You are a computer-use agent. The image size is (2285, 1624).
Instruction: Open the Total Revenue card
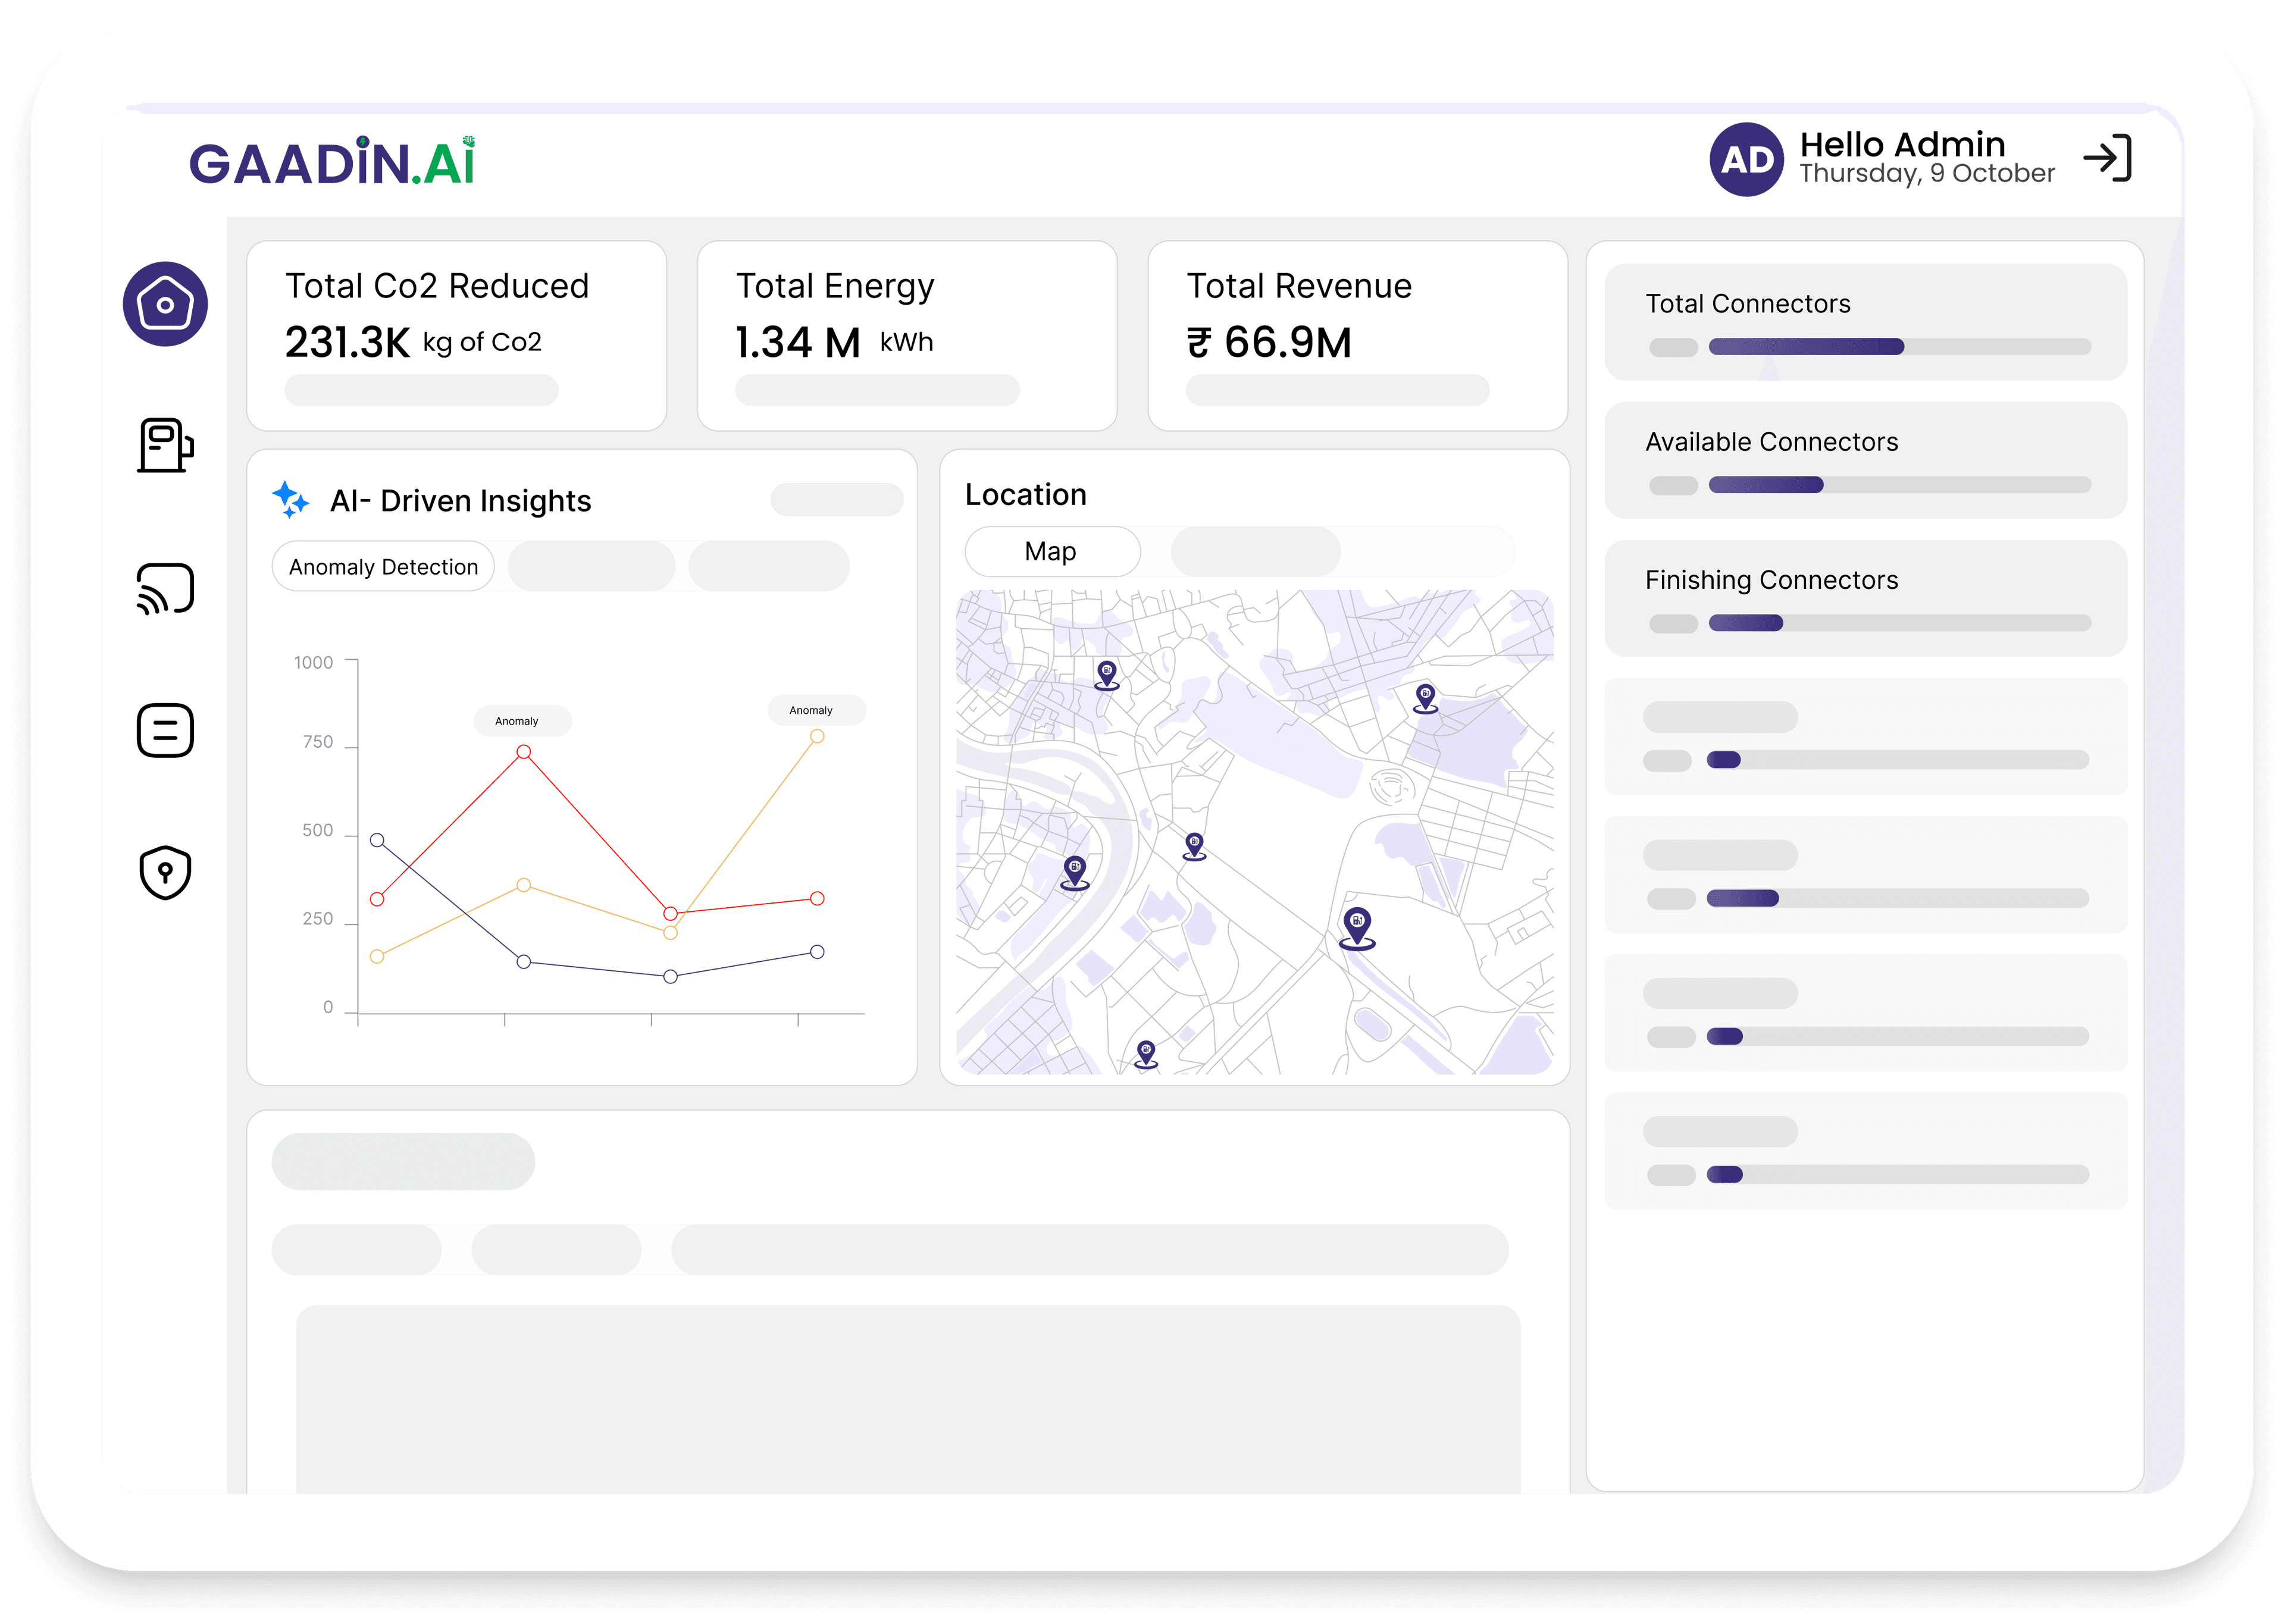click(1356, 335)
